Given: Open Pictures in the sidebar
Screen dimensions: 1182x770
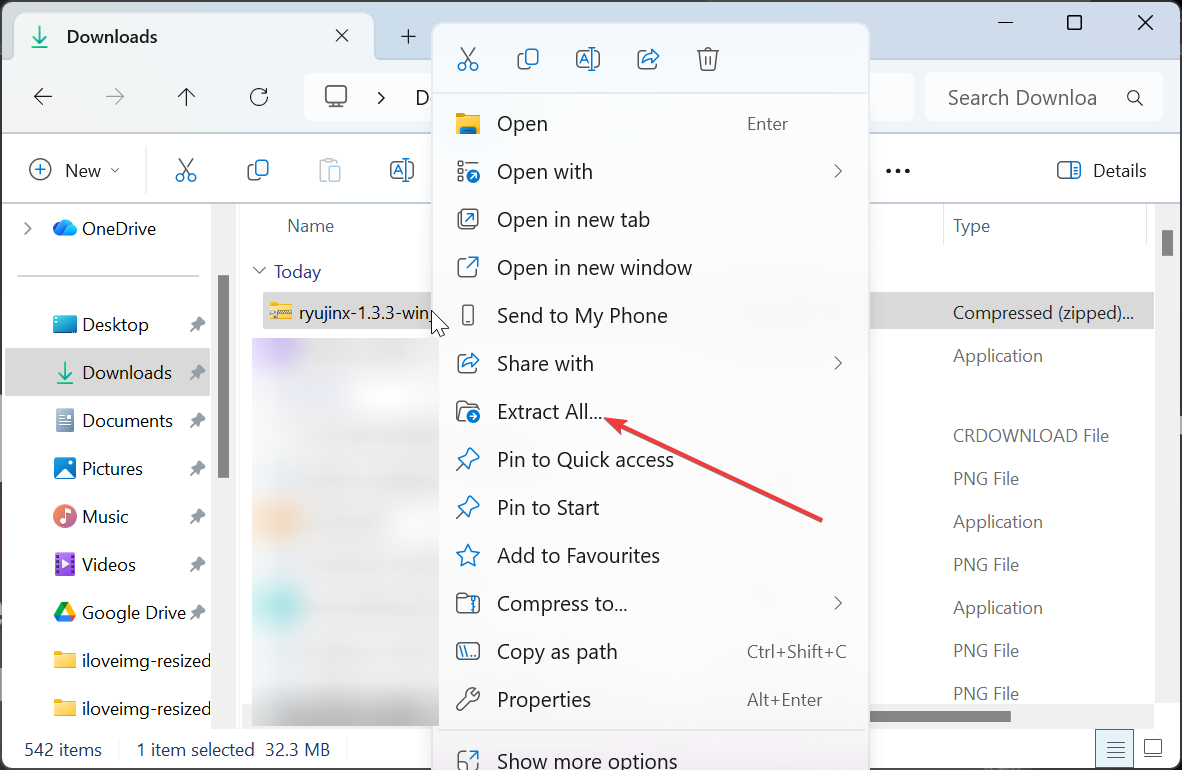Looking at the screenshot, I should click(x=107, y=468).
